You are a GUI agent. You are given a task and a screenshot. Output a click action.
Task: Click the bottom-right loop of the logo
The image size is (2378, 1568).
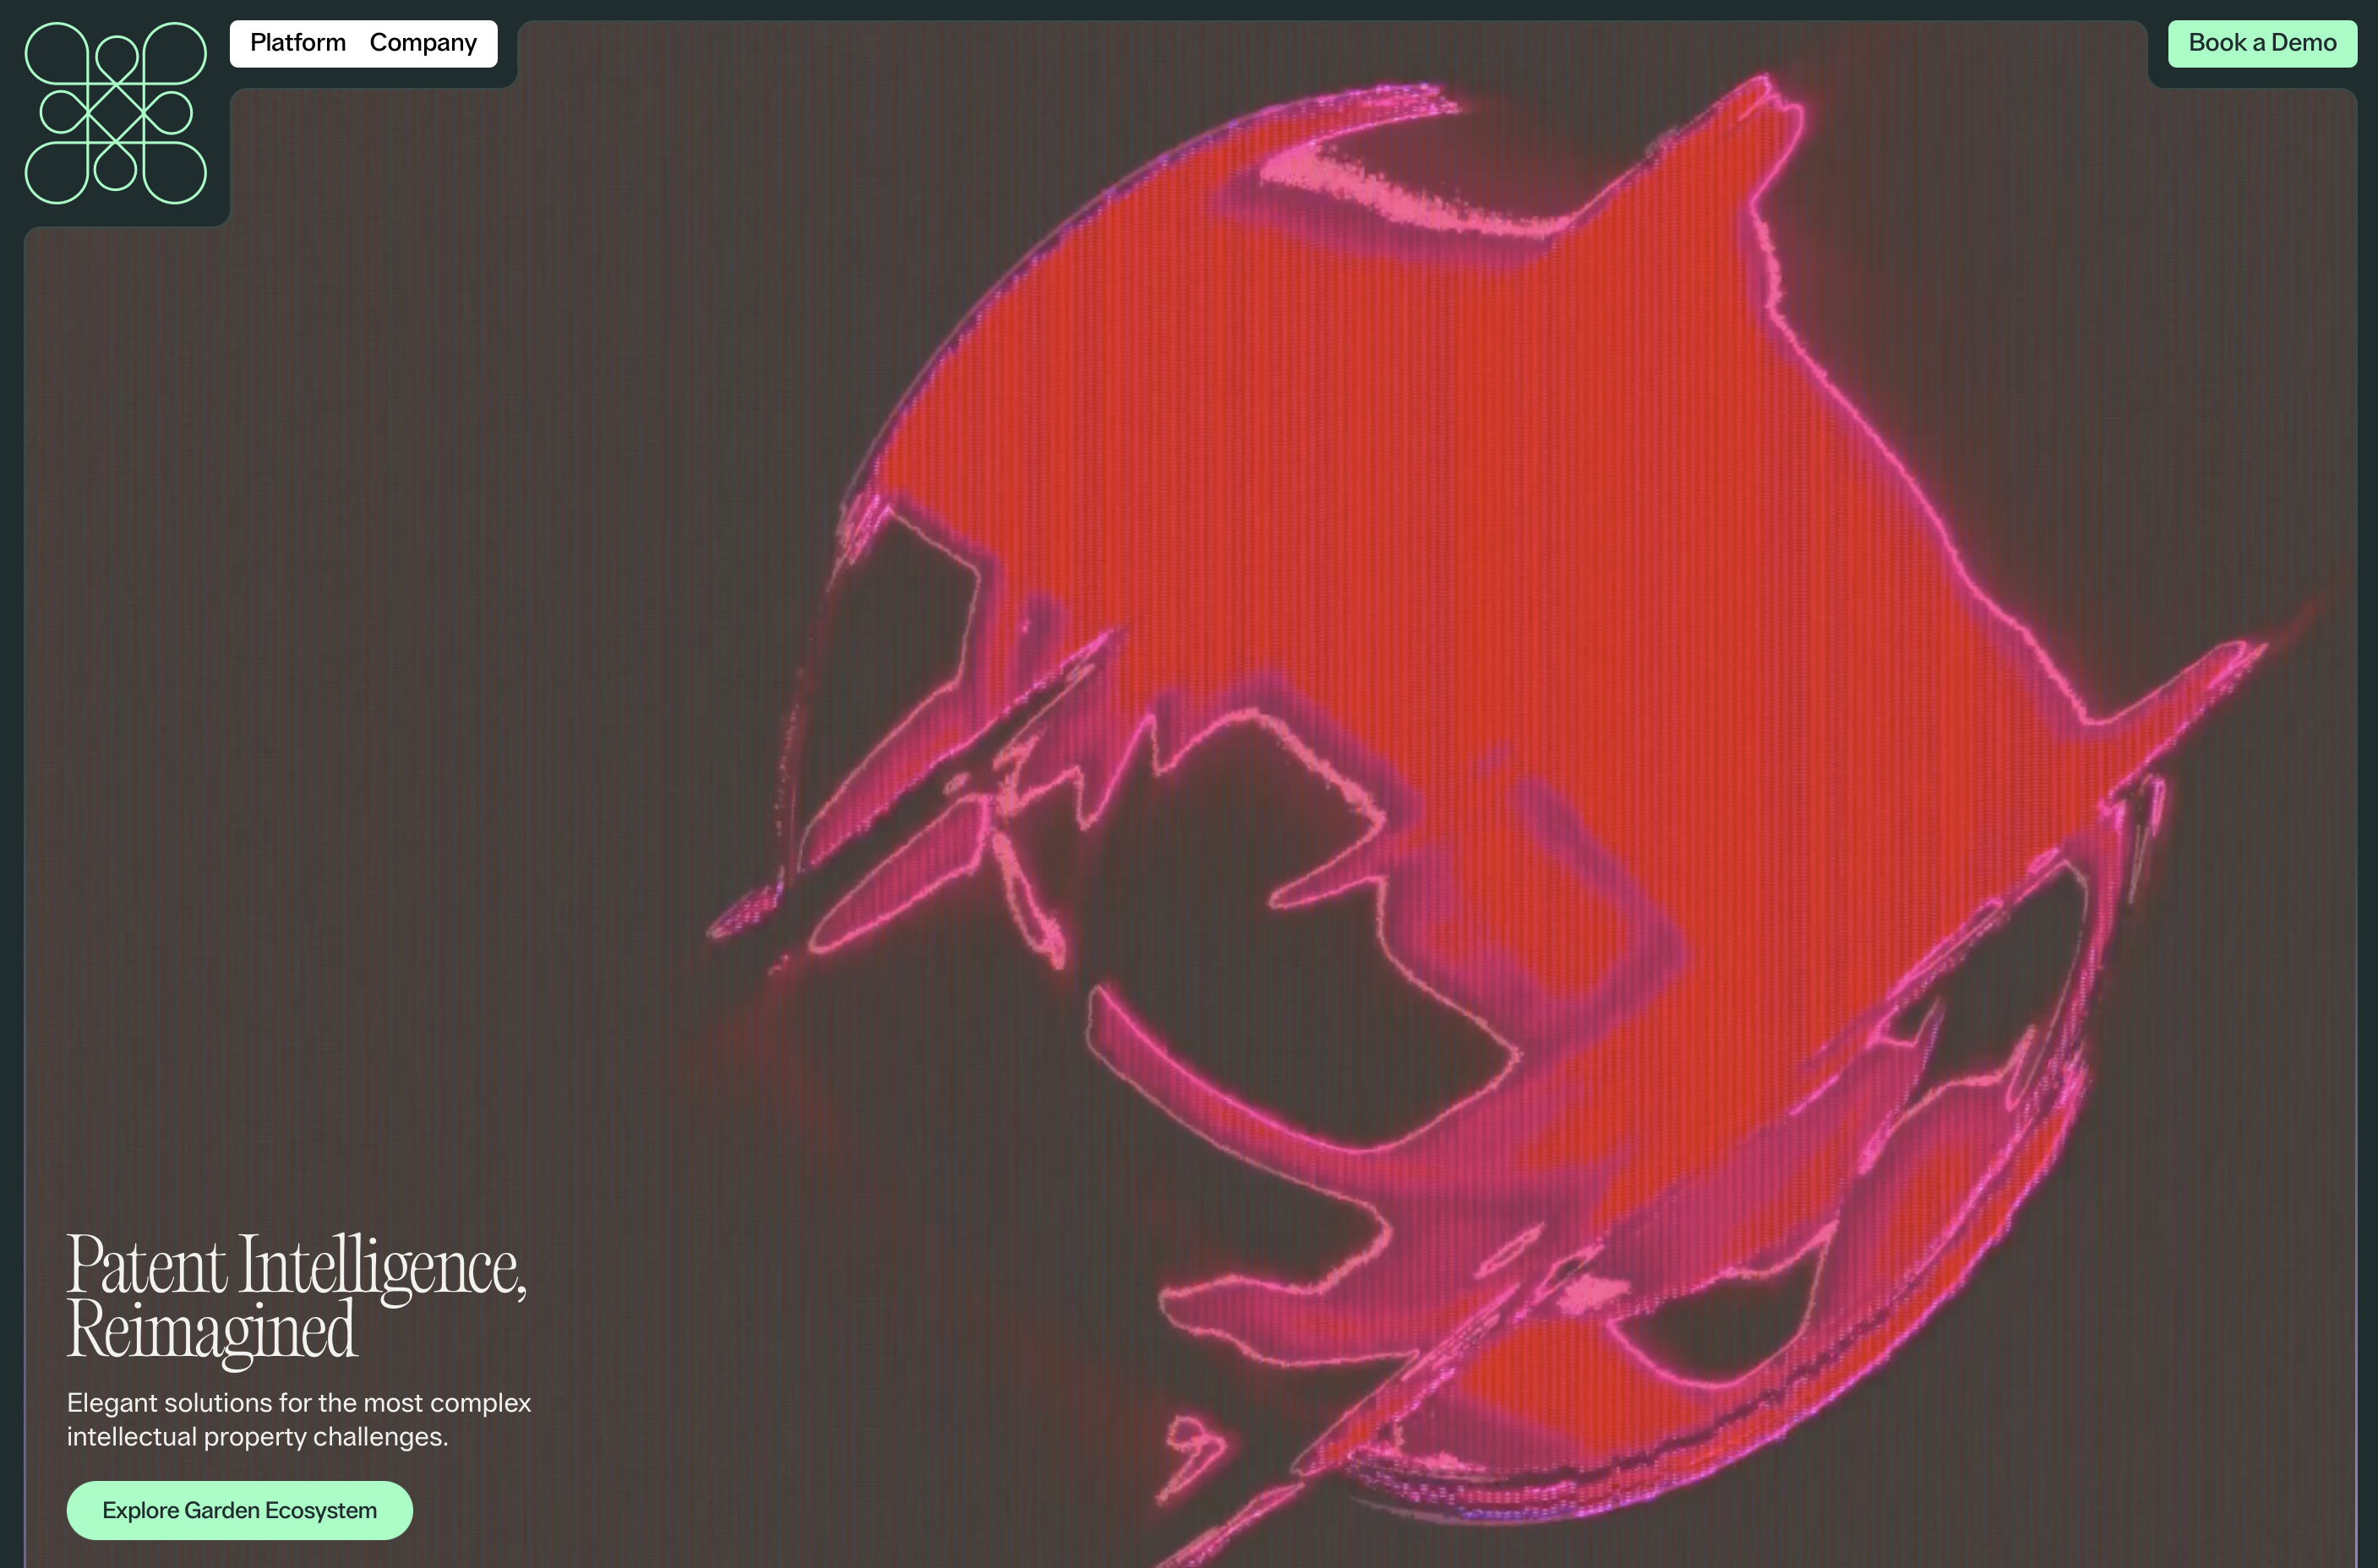pos(175,172)
